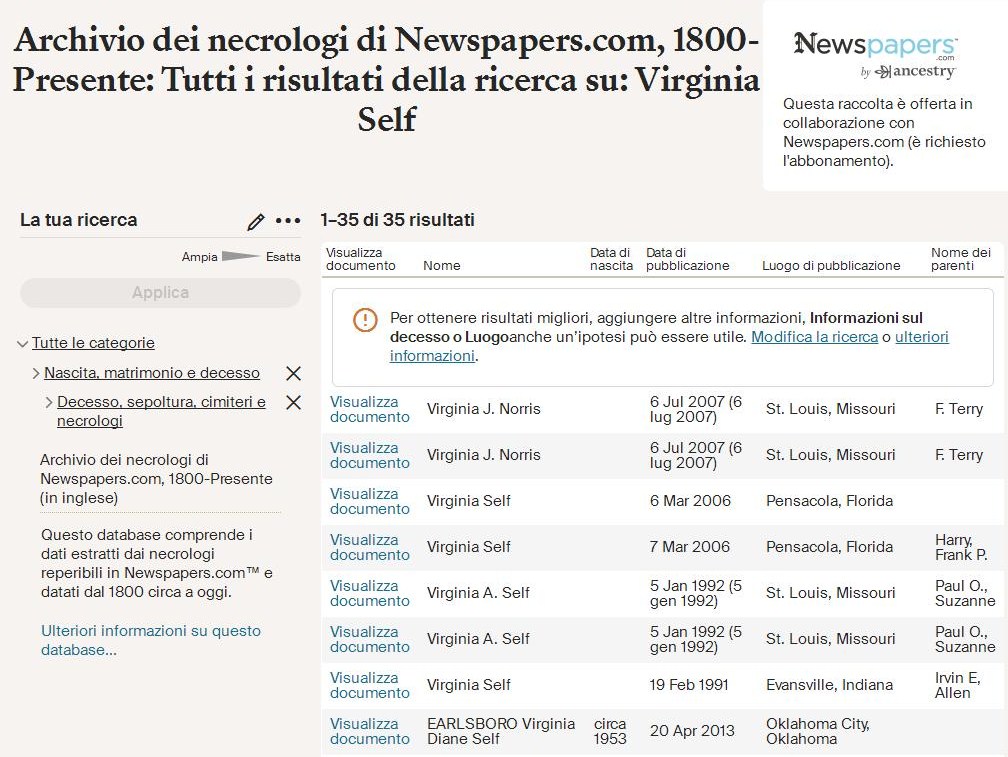This screenshot has width=1008, height=757.
Task: View document for Virginia Self Evansville, Indiana
Action: (370, 685)
